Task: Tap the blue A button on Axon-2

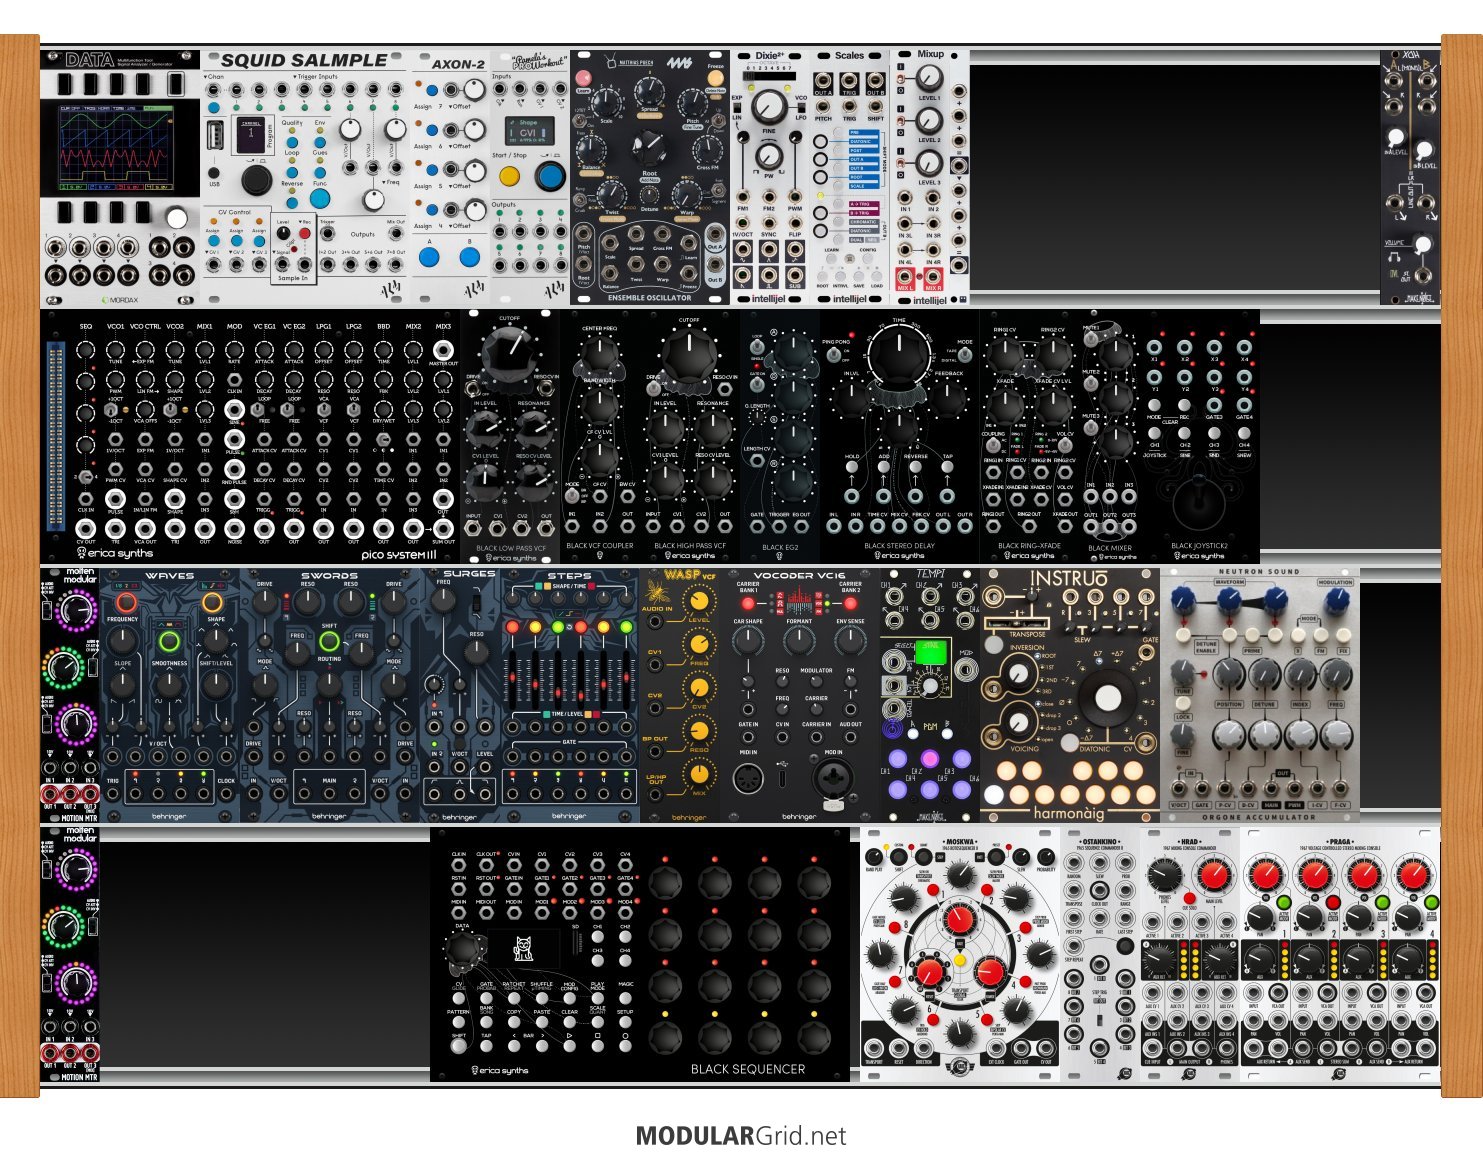Action: [429, 257]
